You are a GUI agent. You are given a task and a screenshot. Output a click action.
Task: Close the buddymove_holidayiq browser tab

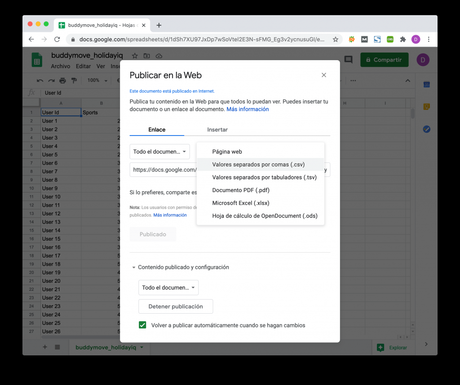[144, 25]
